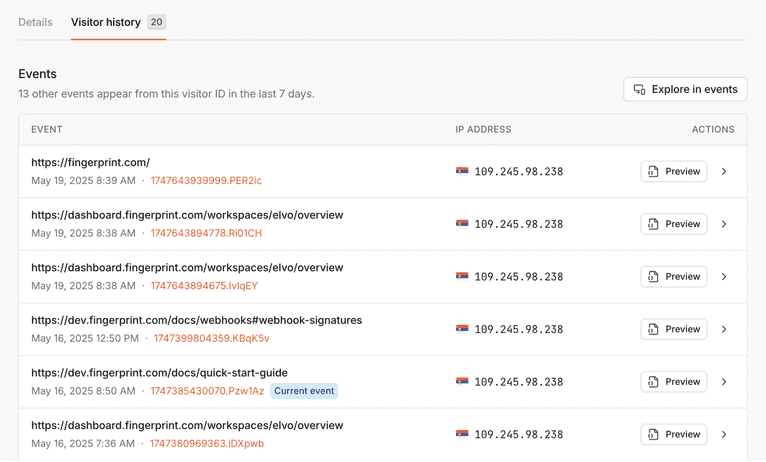Image resolution: width=766 pixels, height=462 pixels.
Task: Click the flag icon in the last event row
Action: point(462,434)
